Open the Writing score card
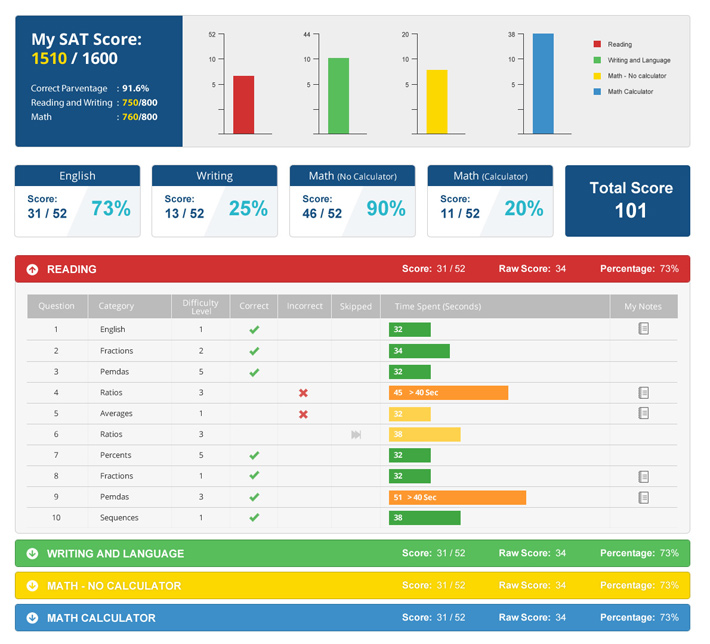The height and width of the screenshot is (644, 710). click(215, 201)
